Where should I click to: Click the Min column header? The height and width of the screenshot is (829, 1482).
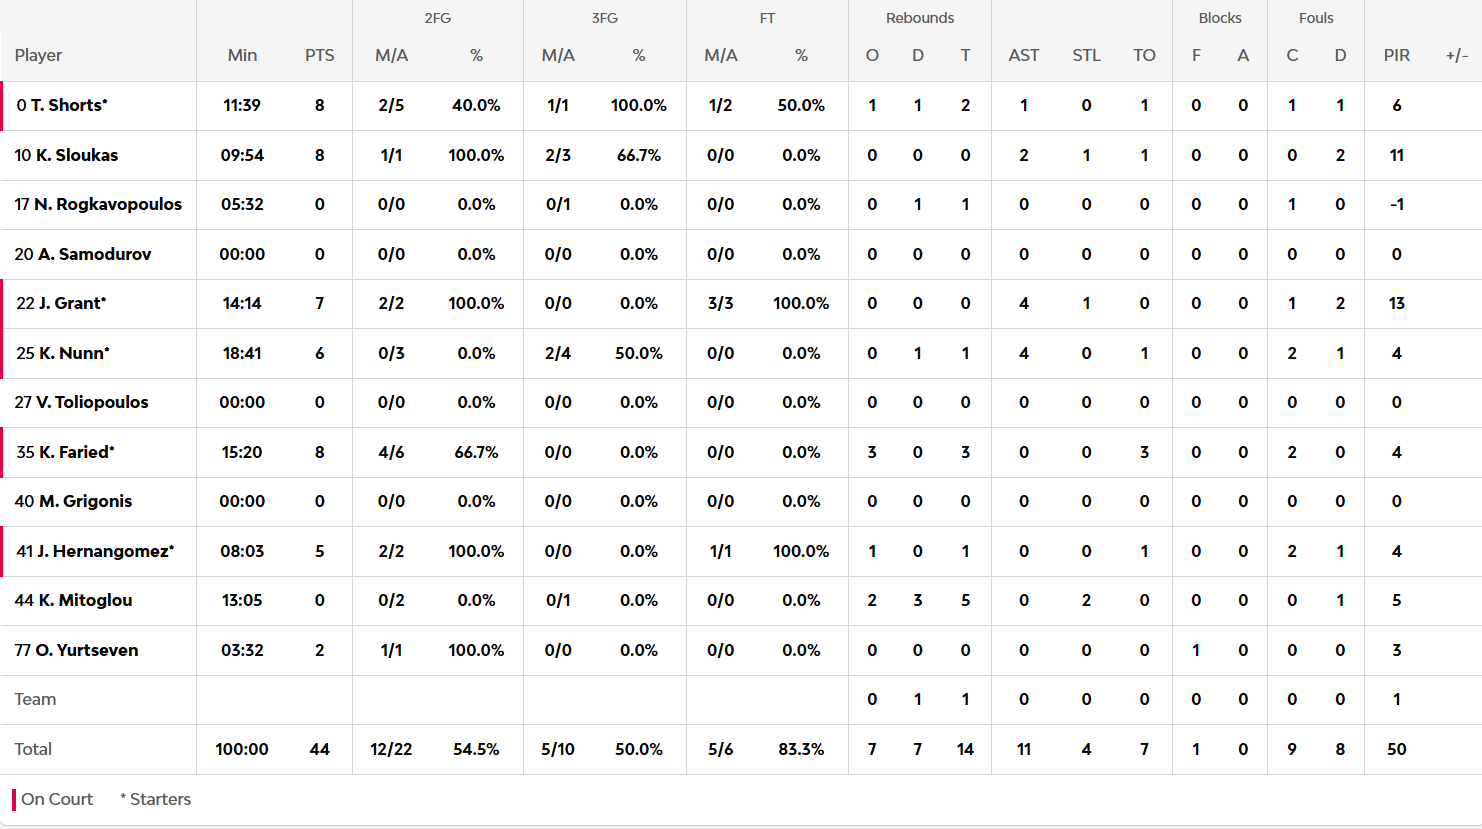242,55
